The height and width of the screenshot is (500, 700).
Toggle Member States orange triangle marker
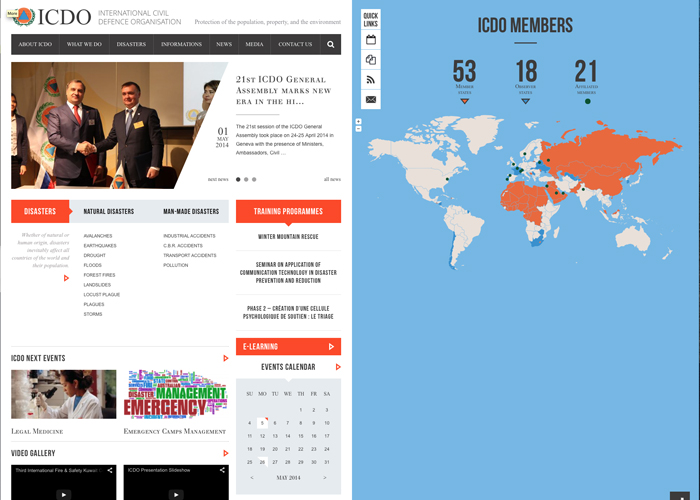(464, 101)
